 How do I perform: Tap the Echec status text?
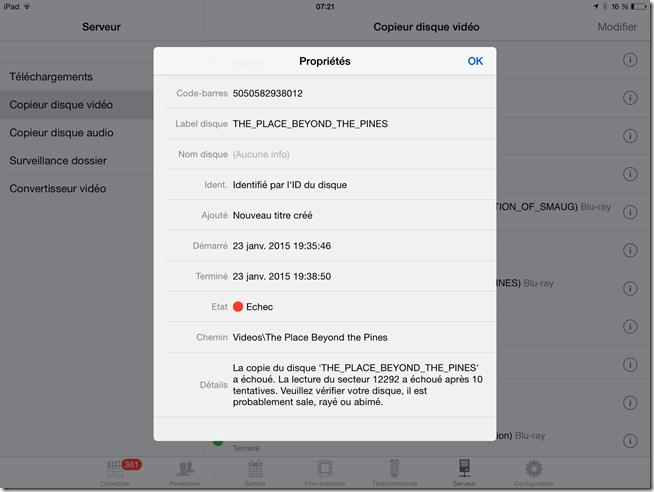coord(259,307)
